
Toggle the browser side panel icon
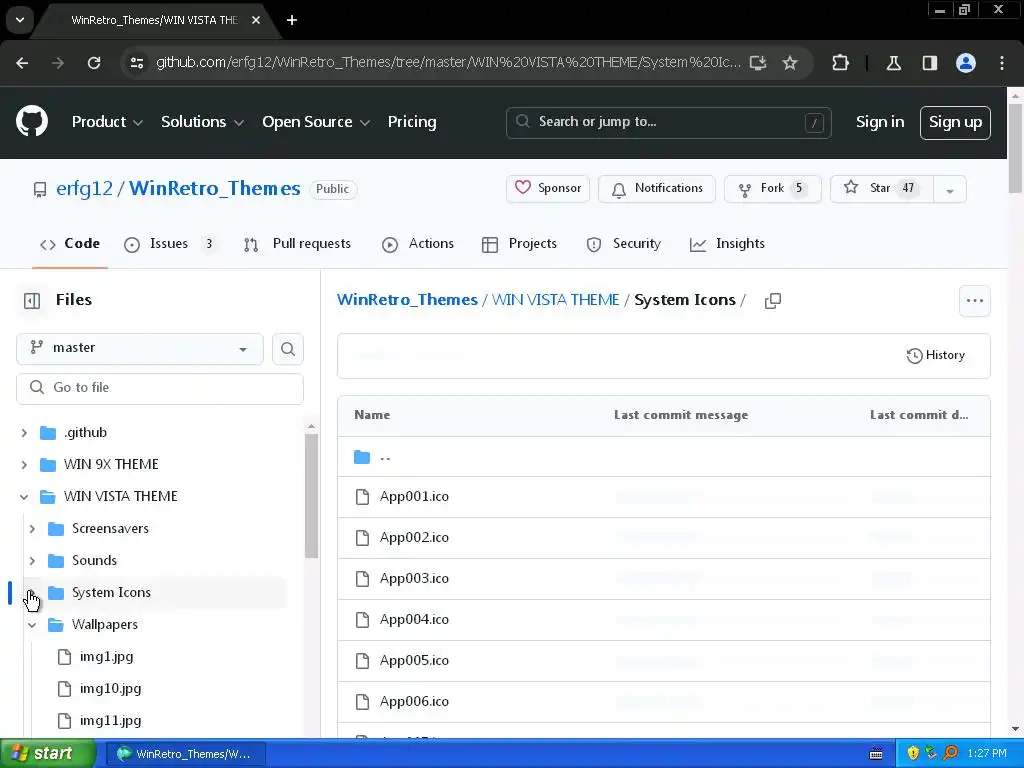click(929, 63)
